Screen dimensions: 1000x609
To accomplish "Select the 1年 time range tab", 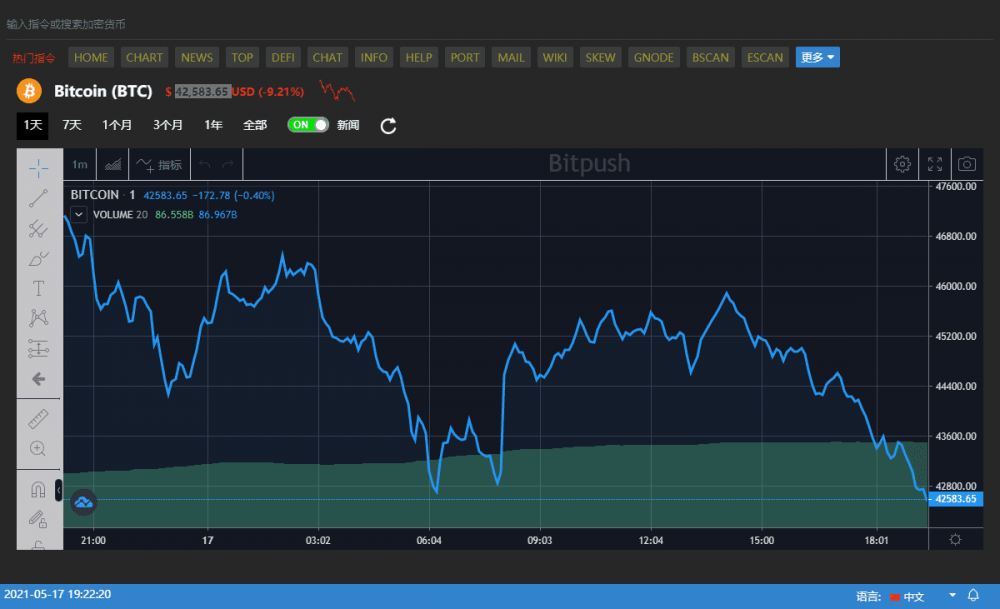I will tap(213, 125).
